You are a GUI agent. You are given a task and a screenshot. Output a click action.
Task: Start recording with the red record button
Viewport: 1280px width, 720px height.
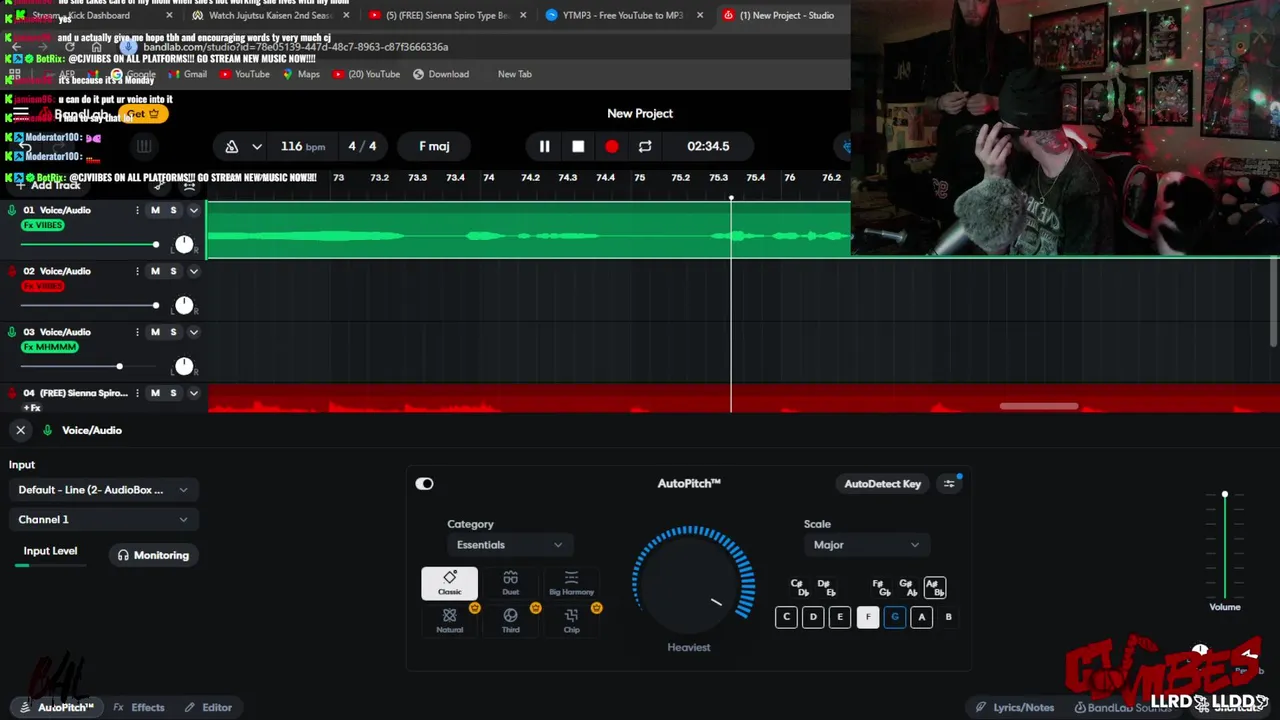[x=611, y=146]
